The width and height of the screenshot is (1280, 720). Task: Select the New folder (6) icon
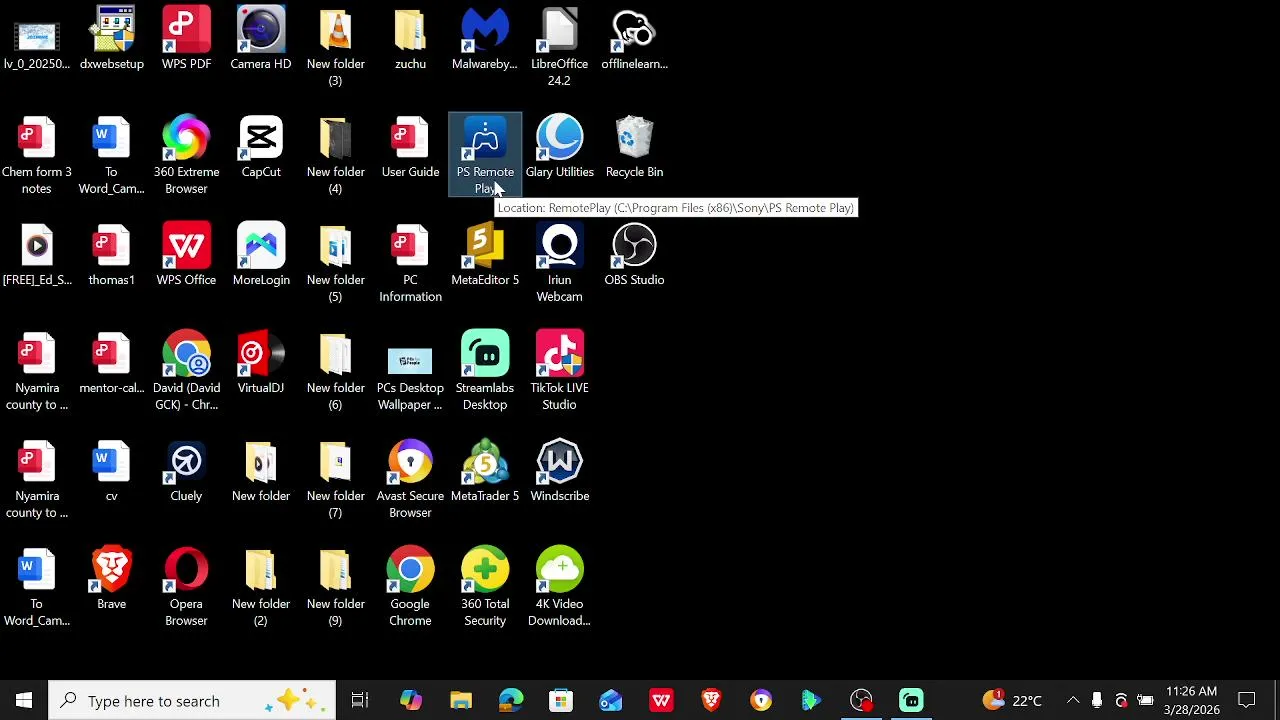click(x=335, y=371)
